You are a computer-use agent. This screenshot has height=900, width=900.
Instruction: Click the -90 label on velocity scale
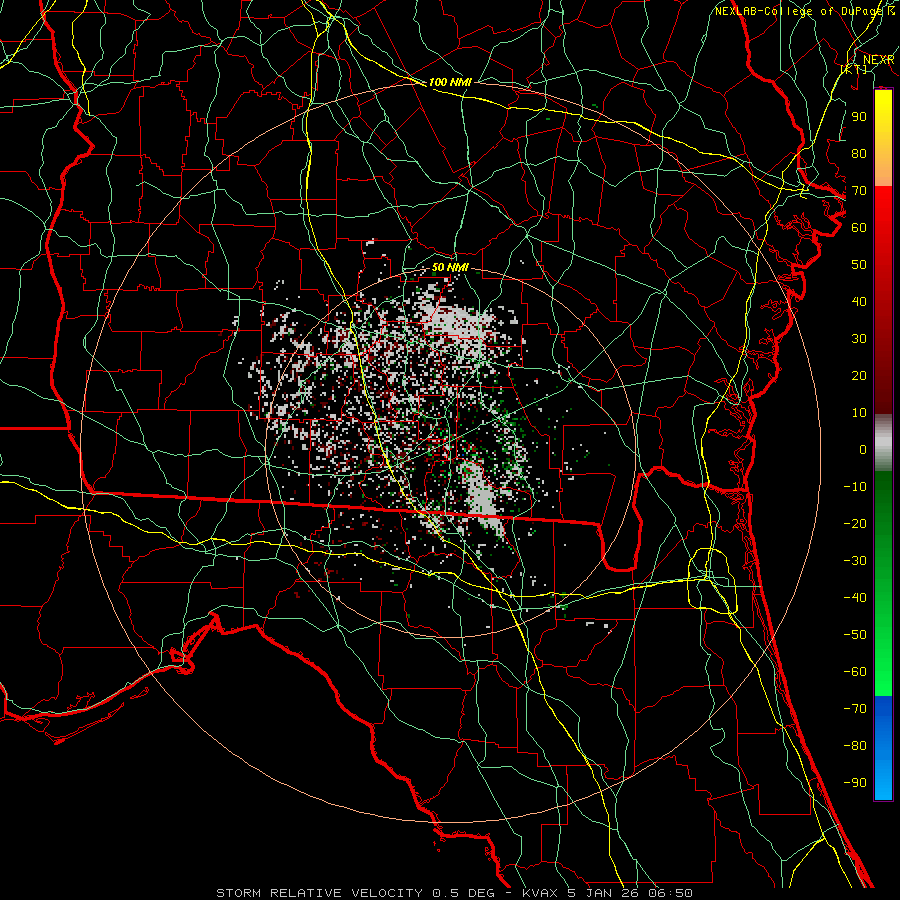[855, 783]
